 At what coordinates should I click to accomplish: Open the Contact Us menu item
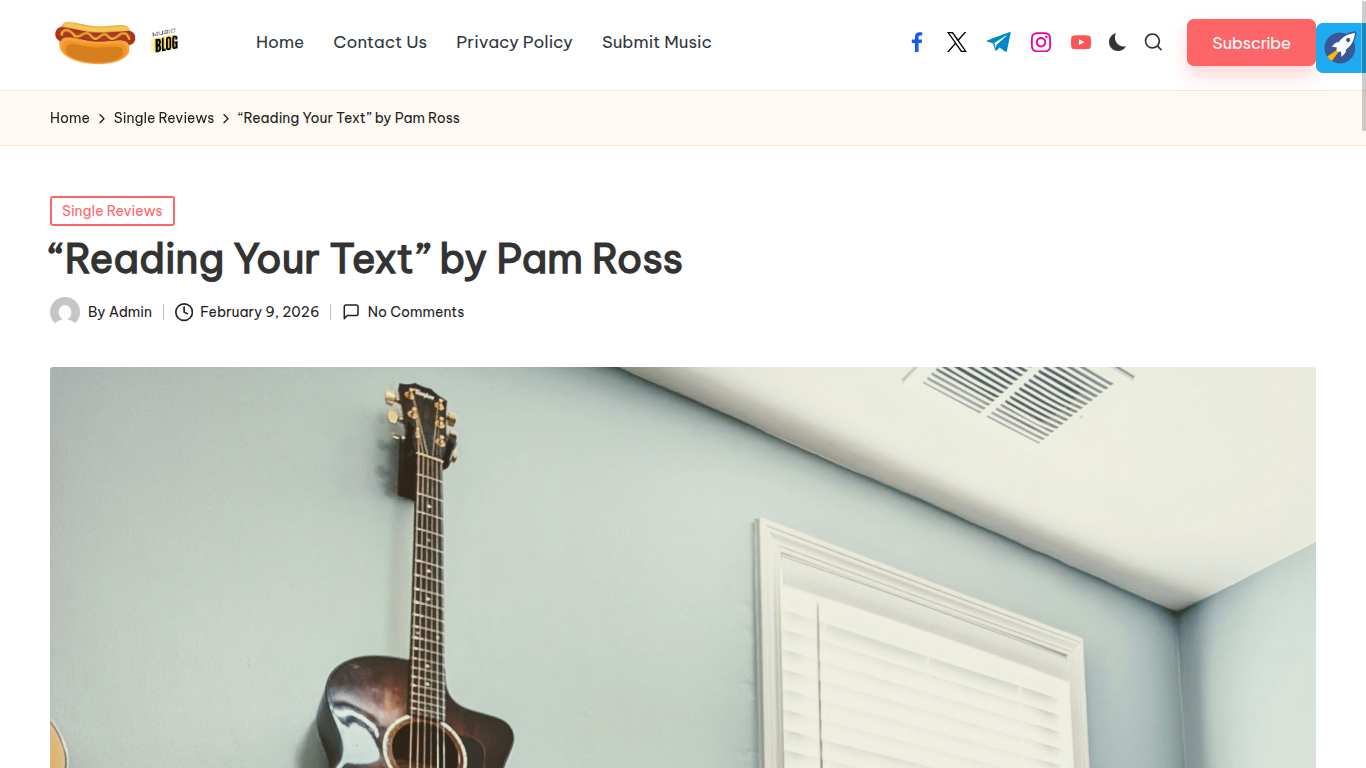tap(380, 42)
